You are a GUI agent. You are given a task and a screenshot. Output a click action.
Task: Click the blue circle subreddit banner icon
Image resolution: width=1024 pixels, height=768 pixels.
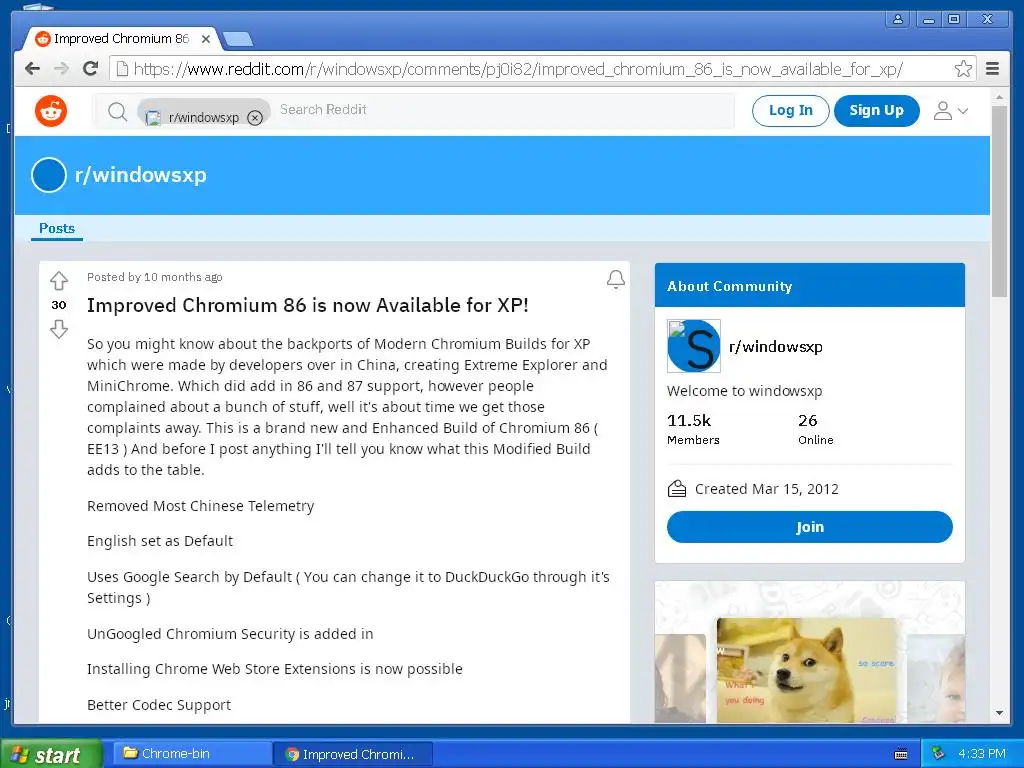(x=49, y=175)
